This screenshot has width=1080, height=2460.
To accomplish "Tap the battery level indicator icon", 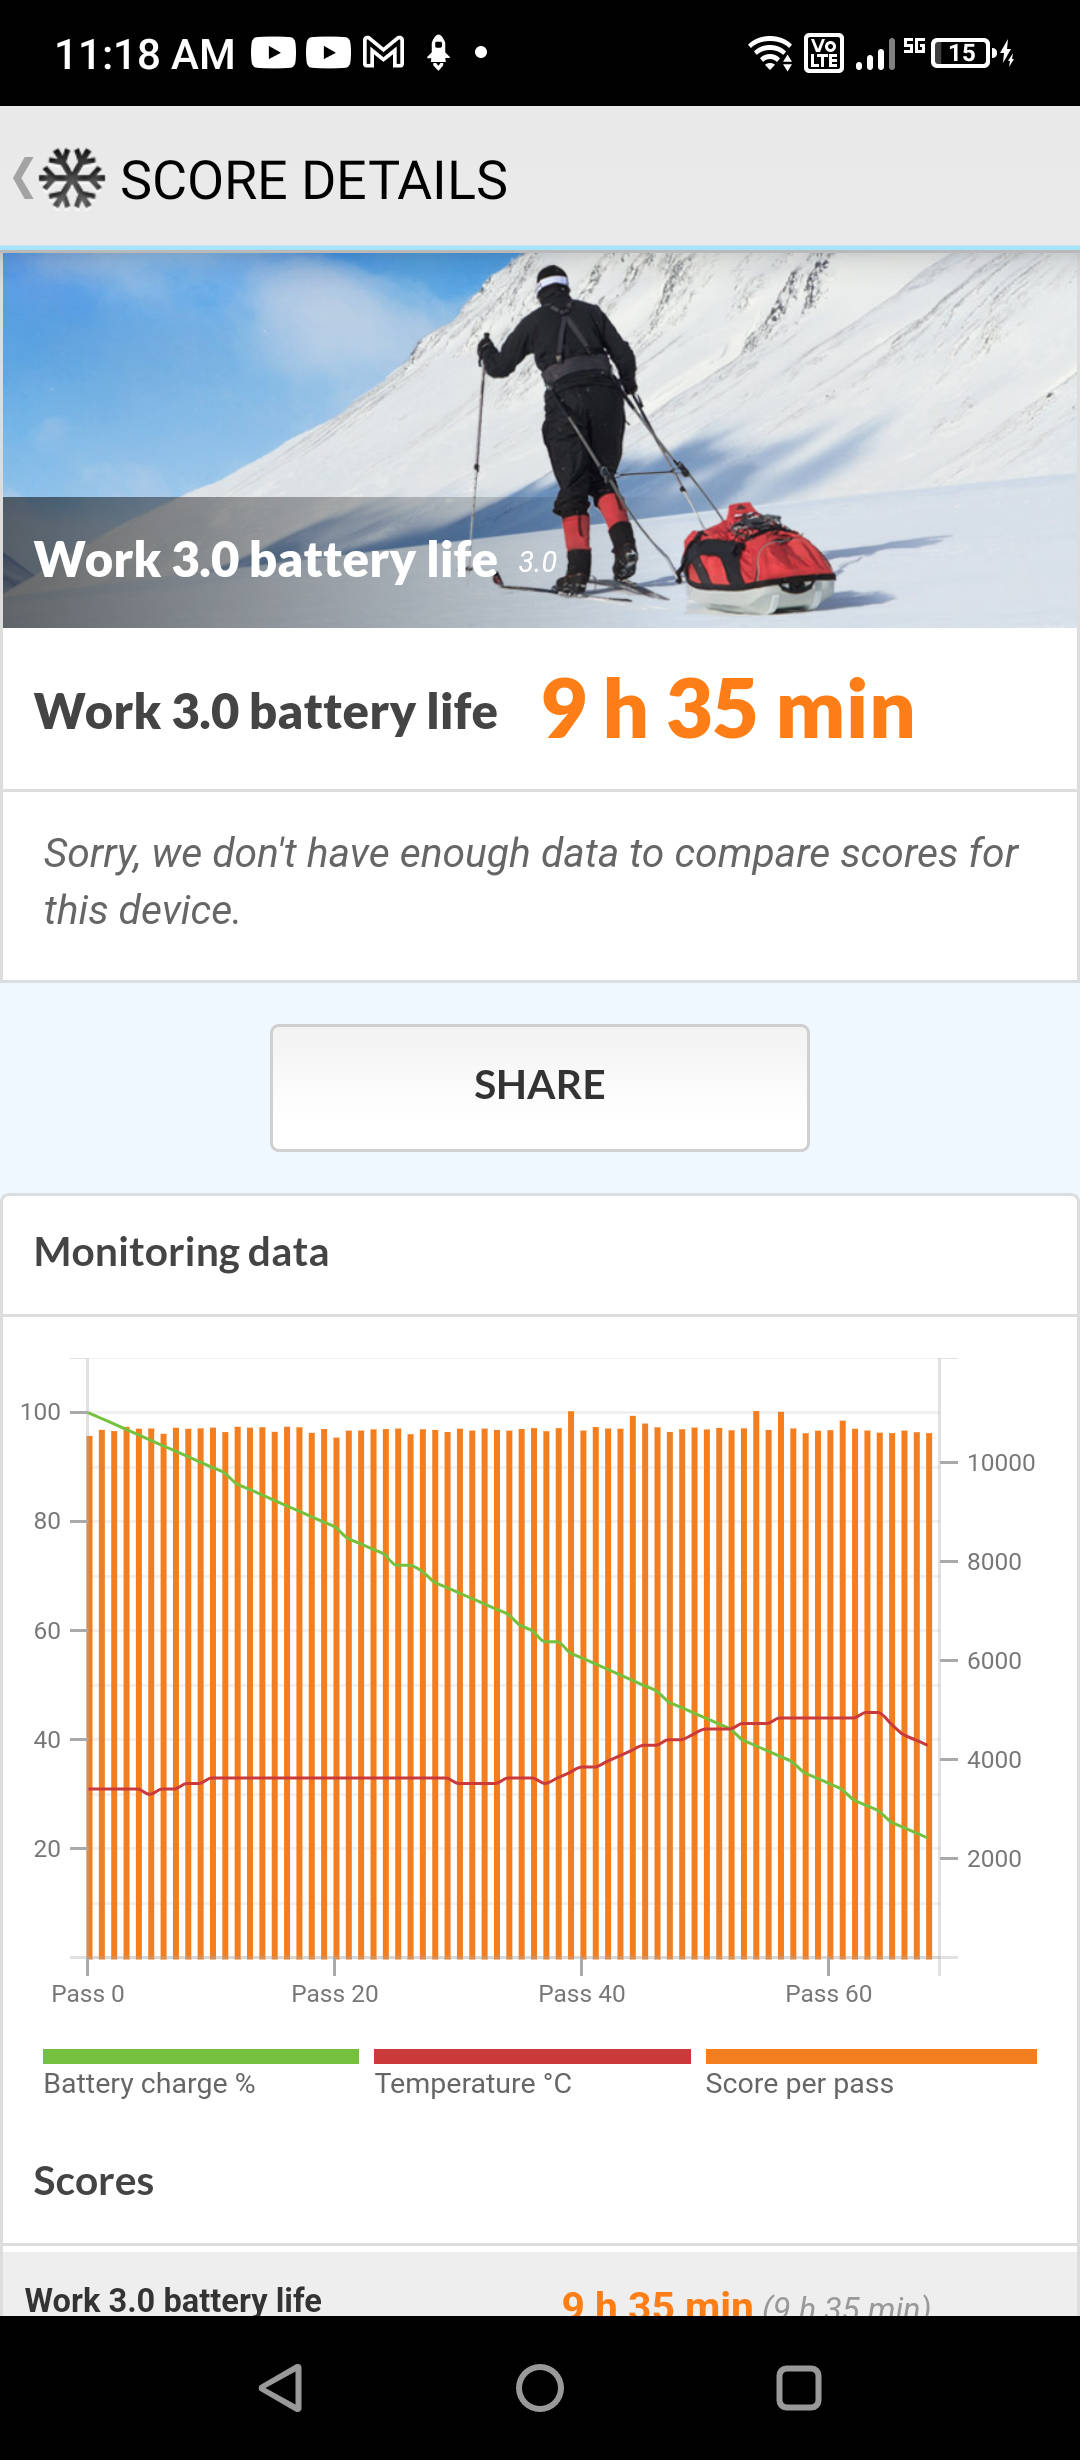I will (x=962, y=52).
